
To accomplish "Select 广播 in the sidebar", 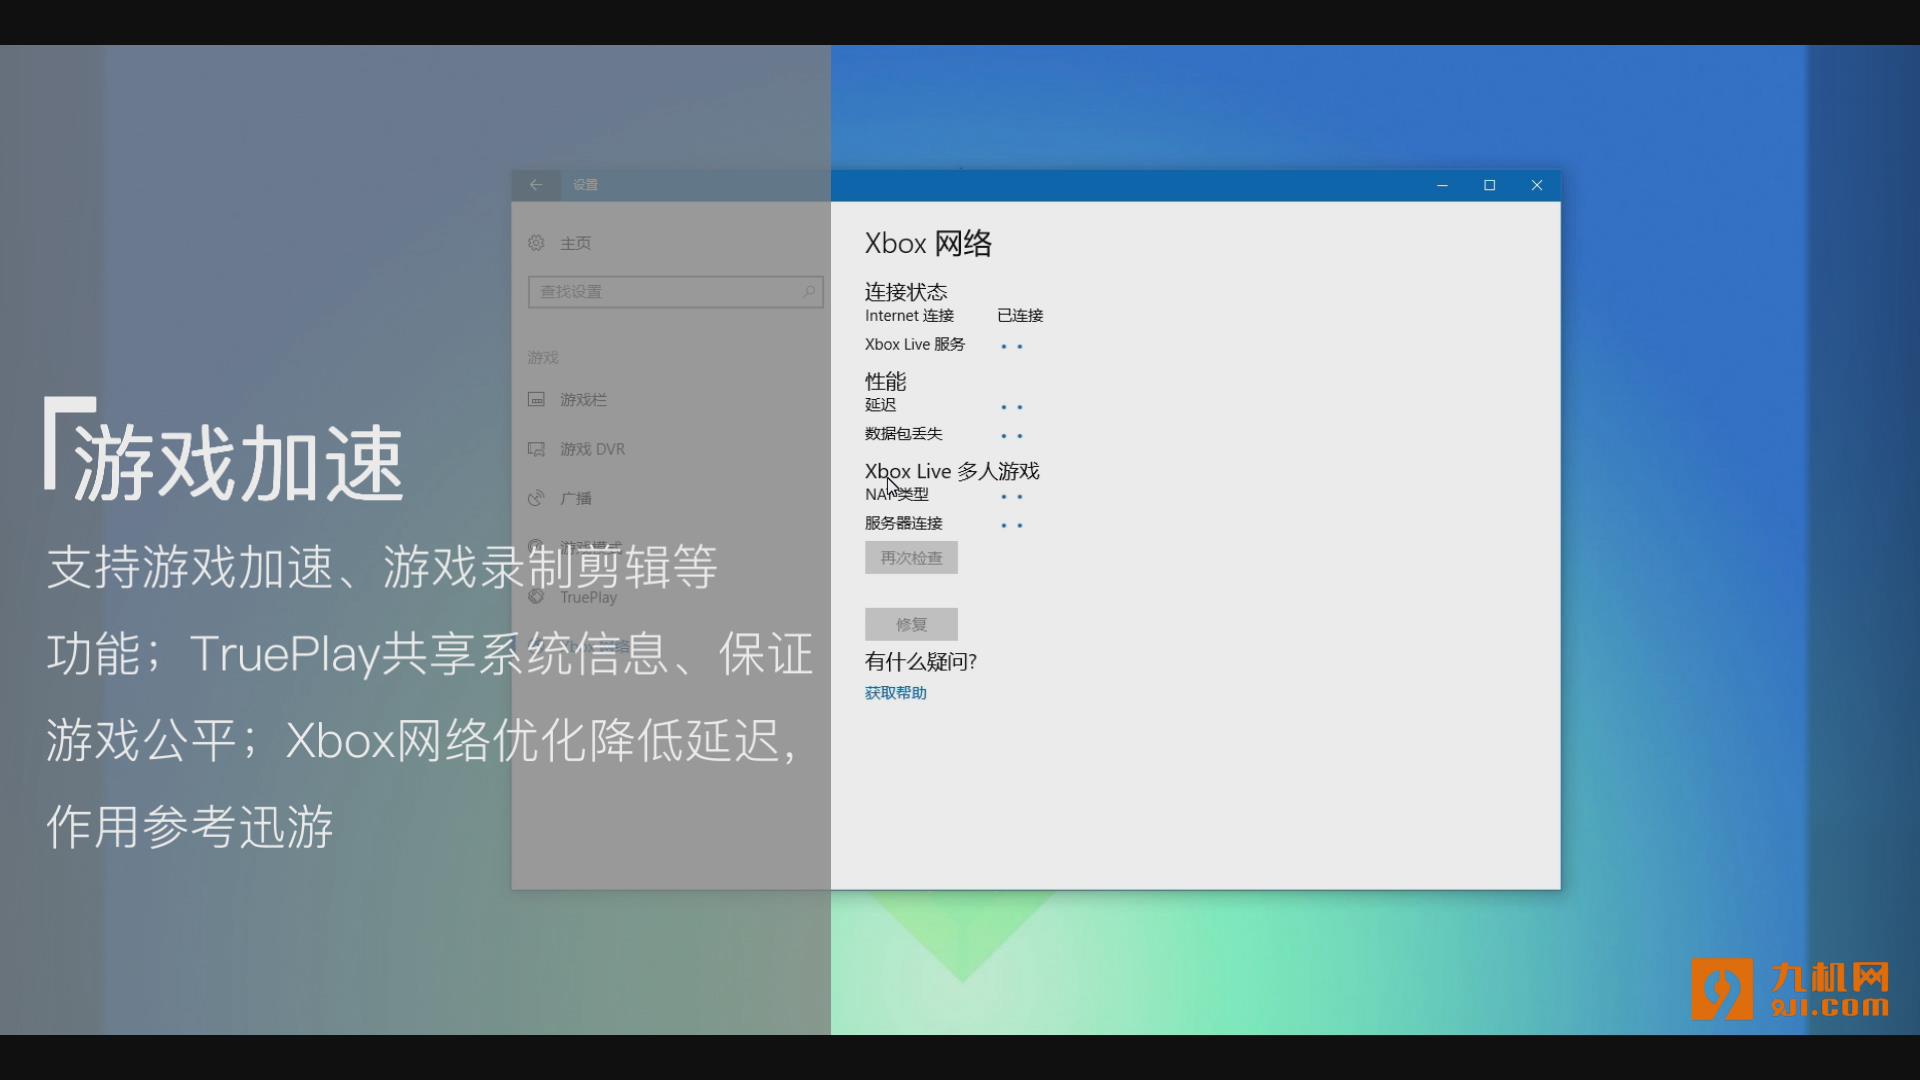I will (576, 498).
